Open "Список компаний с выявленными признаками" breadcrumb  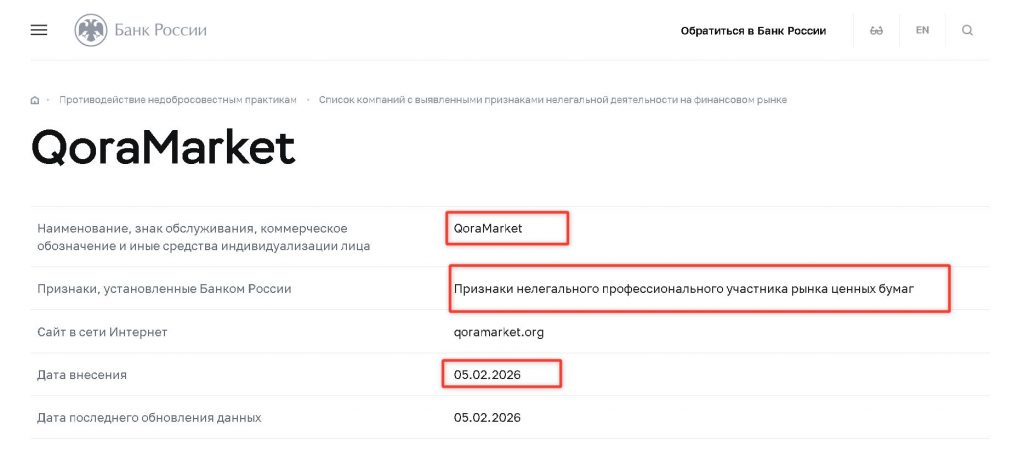coord(553,100)
